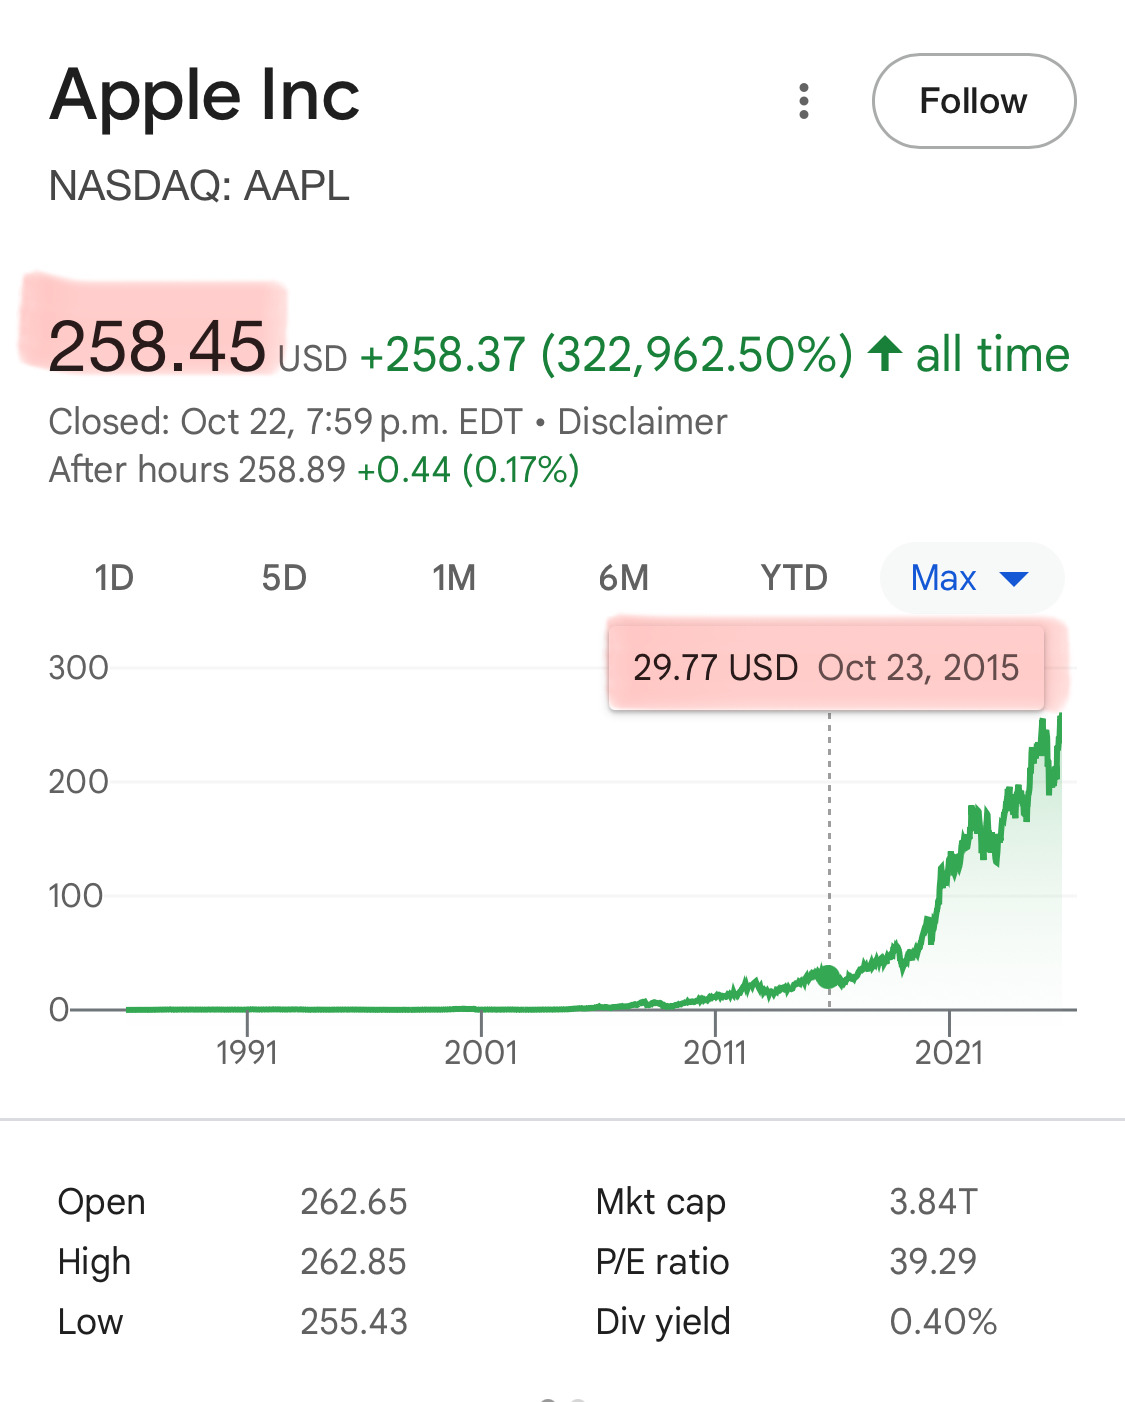Open the three-dot more options menu
This screenshot has height=1402, width=1125.
click(x=804, y=101)
